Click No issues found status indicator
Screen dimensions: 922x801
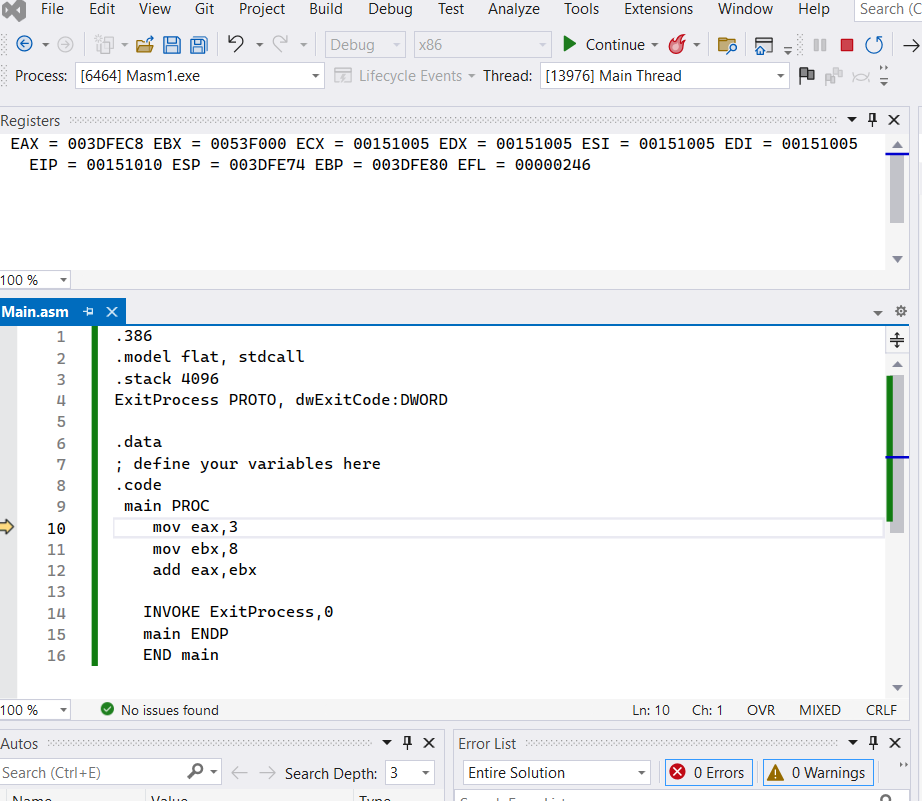[159, 710]
